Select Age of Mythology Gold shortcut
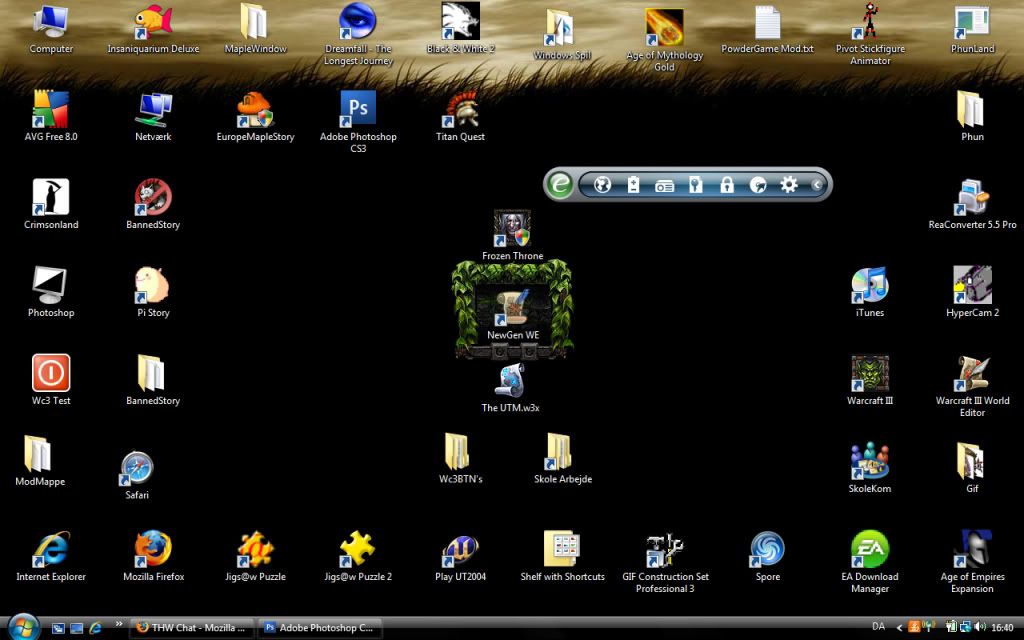 pos(664,39)
